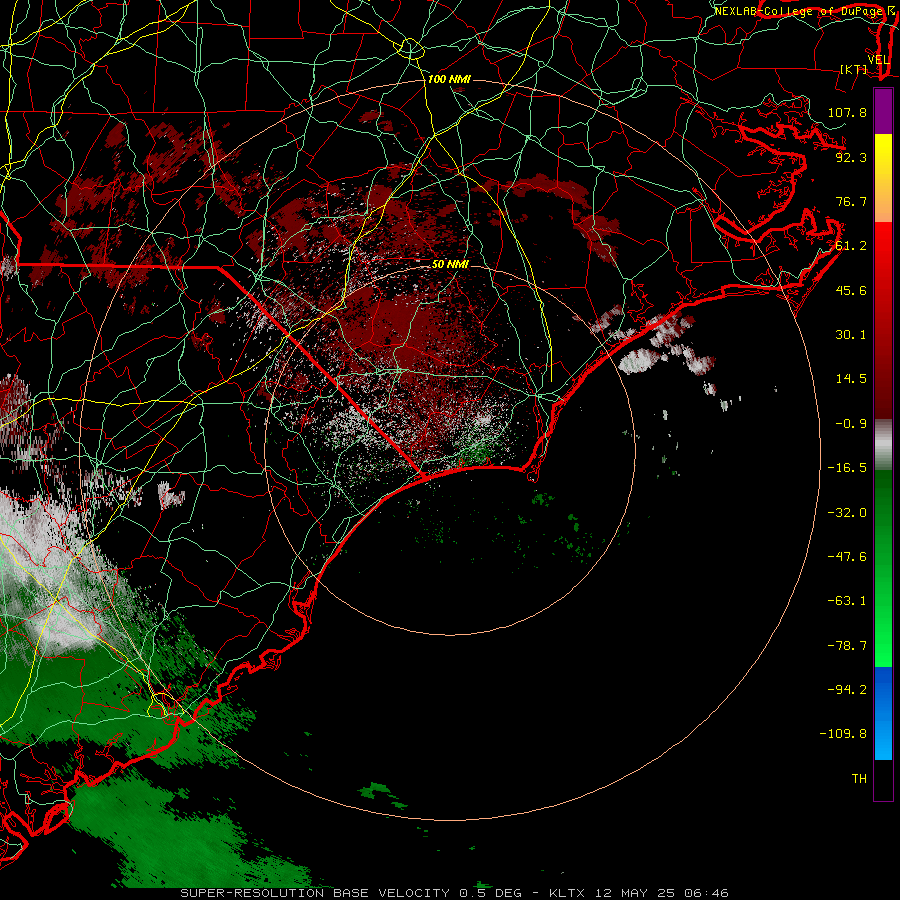Image resolution: width=900 pixels, height=900 pixels.
Task: Select the 45.6 velocity scale value
Action: point(851,290)
